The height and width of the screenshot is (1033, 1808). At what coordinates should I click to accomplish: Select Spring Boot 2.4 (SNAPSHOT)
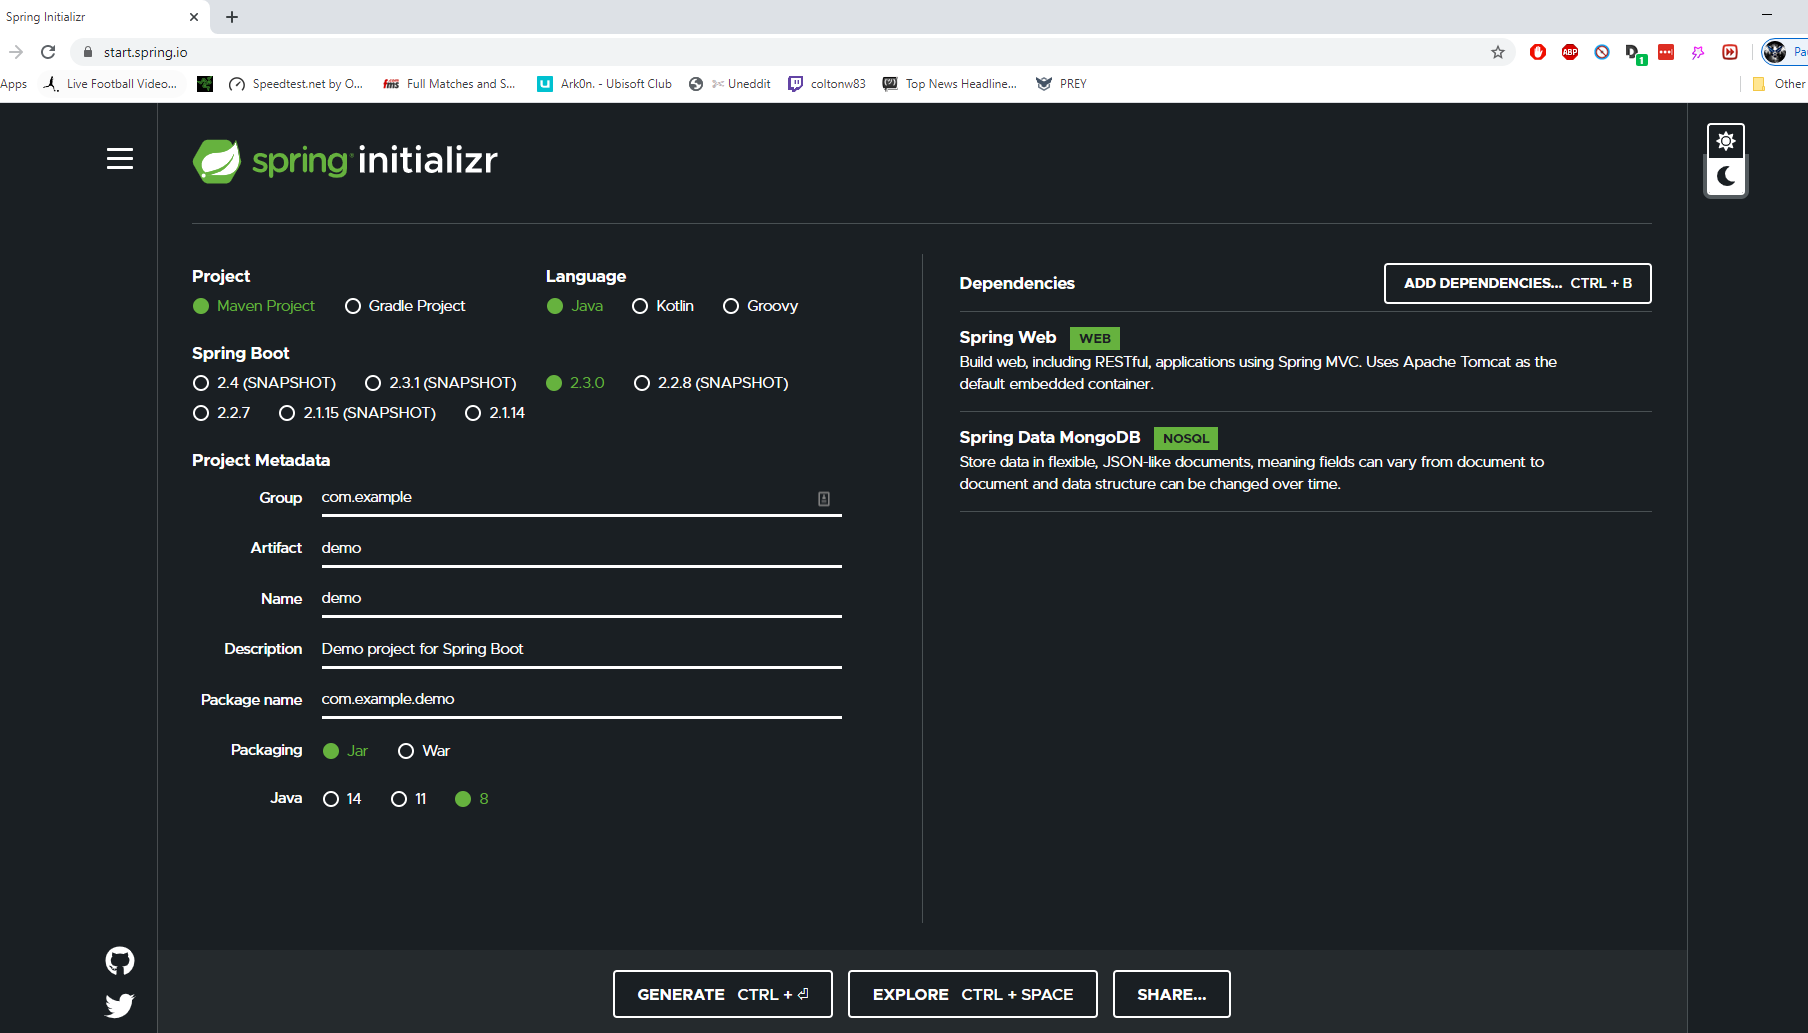click(264, 383)
